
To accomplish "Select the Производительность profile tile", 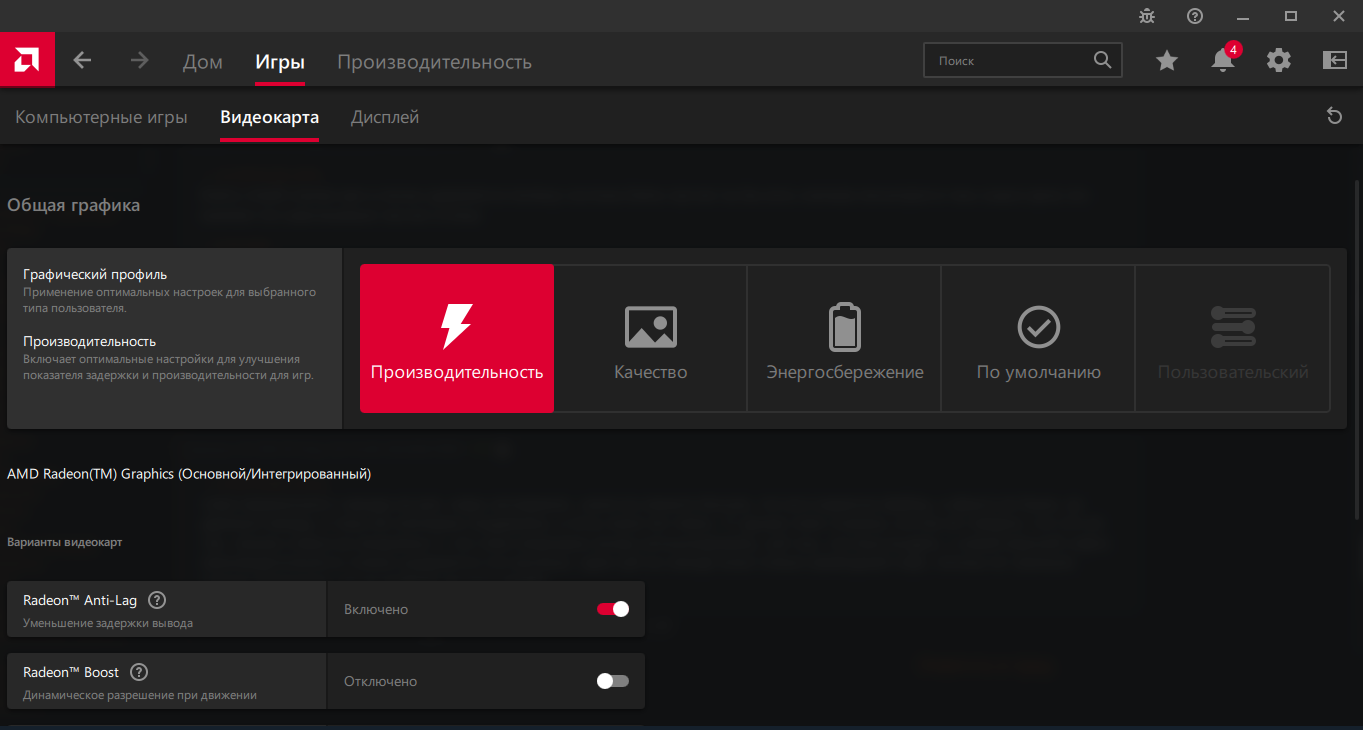I will (x=457, y=338).
